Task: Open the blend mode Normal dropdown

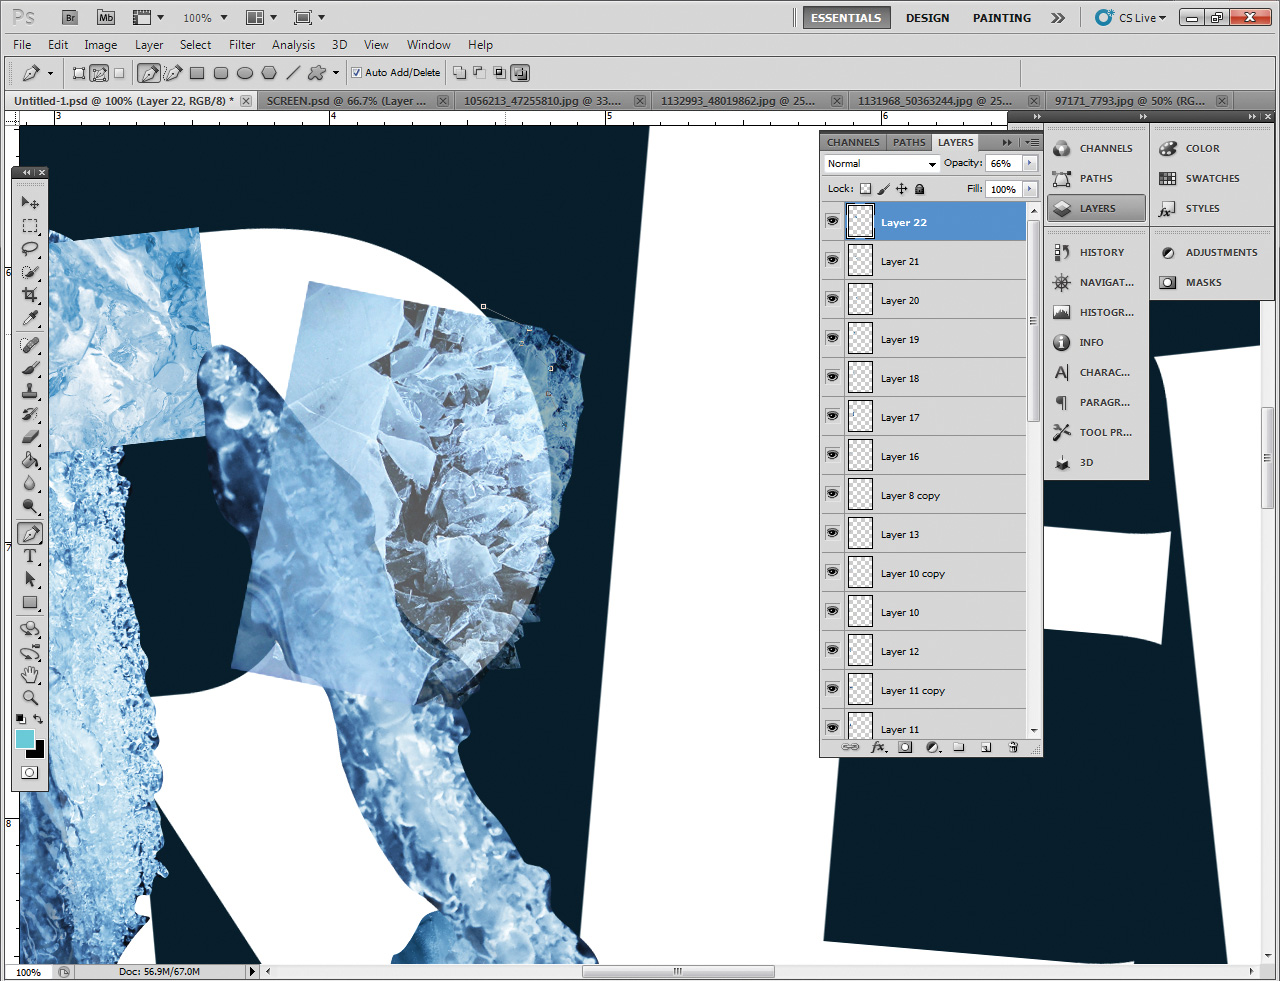Action: 881,164
